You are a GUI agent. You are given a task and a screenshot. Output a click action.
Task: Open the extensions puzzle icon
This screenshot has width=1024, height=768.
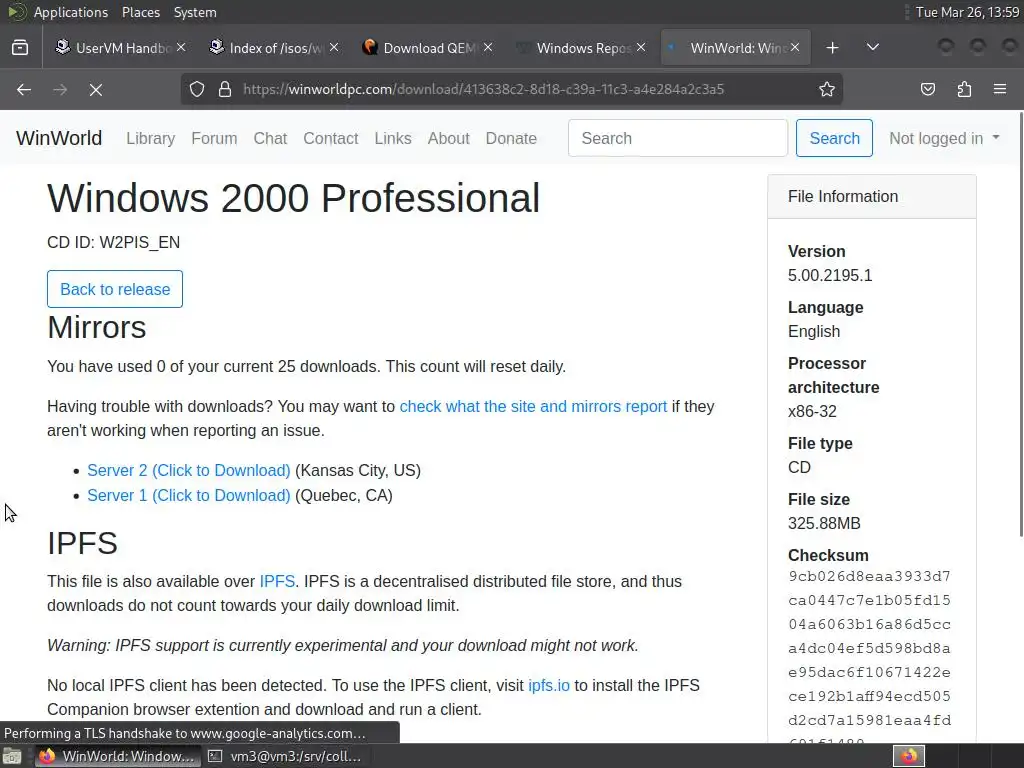click(x=964, y=89)
